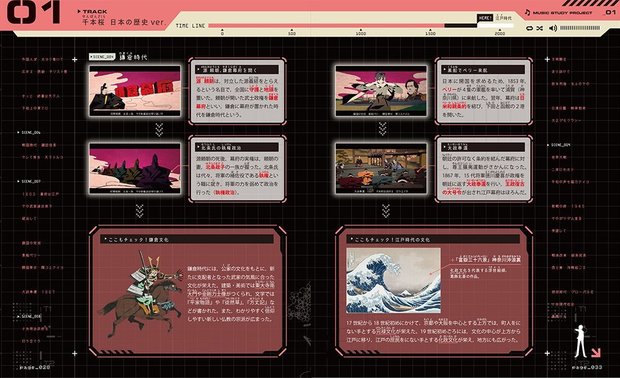Viewport: 620px width, 378px height.
Task: Click the music note icon beside MUSIC STUDY PROJECT
Action: click(x=527, y=13)
